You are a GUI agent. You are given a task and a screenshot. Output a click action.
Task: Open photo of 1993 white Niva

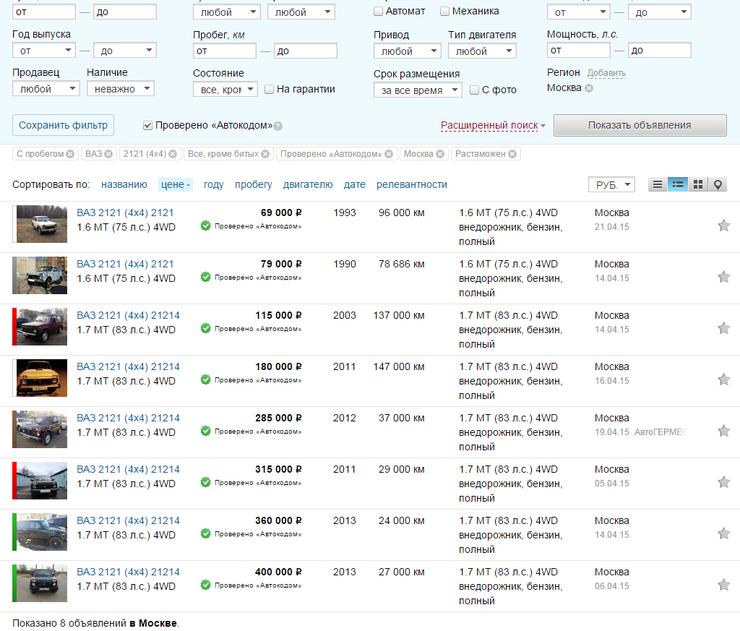coord(42,224)
